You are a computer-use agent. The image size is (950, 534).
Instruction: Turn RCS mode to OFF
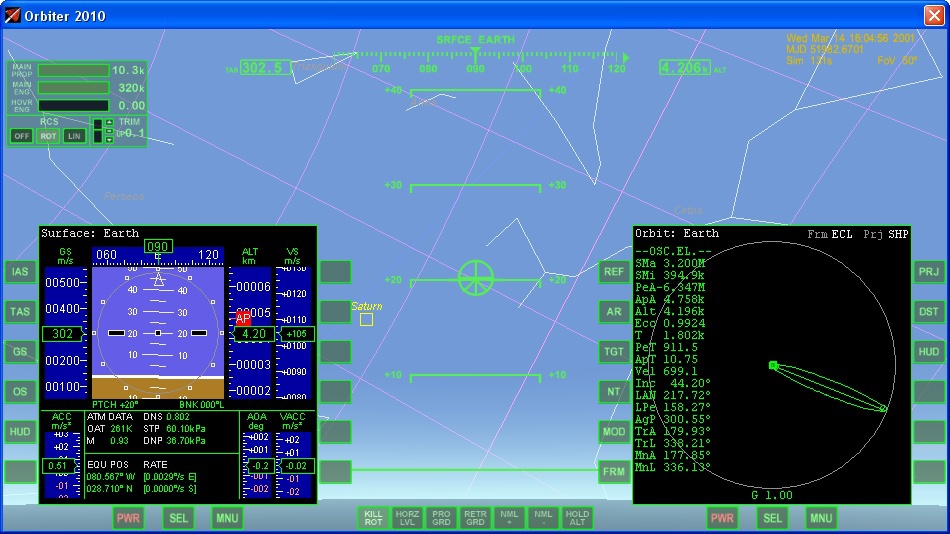pos(21,136)
